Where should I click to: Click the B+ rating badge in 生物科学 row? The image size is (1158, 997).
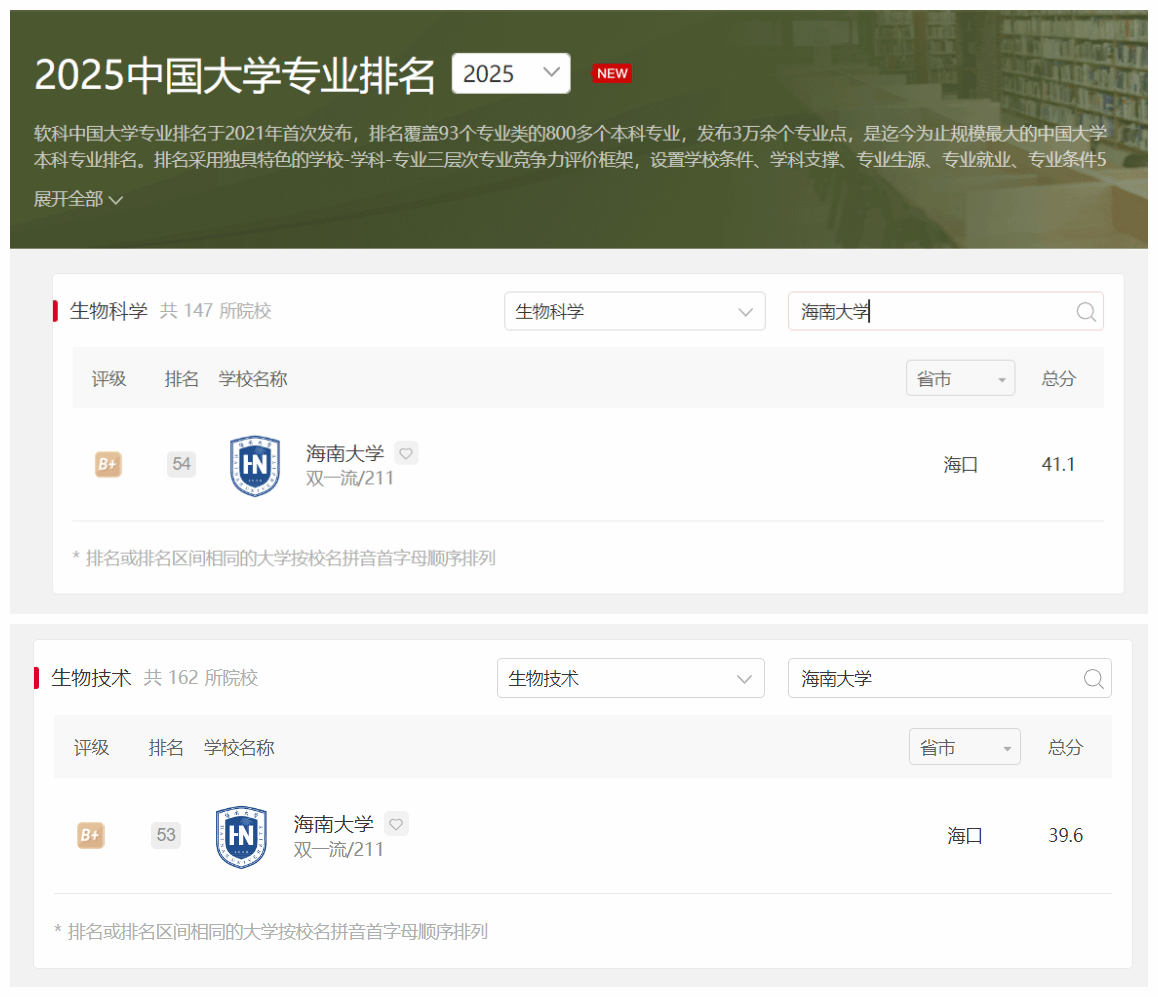(108, 464)
